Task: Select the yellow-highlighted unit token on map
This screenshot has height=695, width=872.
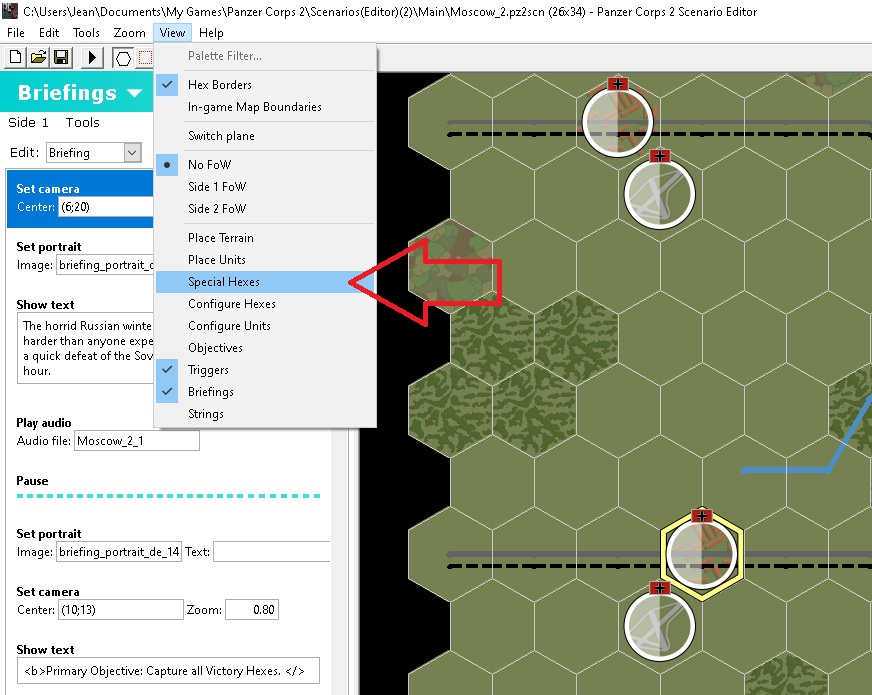Action: tap(702, 553)
